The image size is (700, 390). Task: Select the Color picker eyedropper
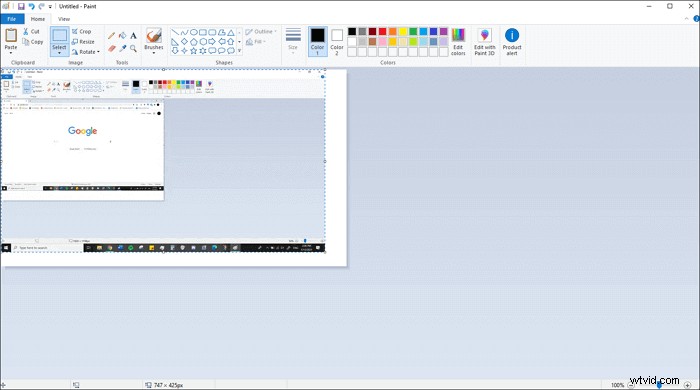coord(122,48)
